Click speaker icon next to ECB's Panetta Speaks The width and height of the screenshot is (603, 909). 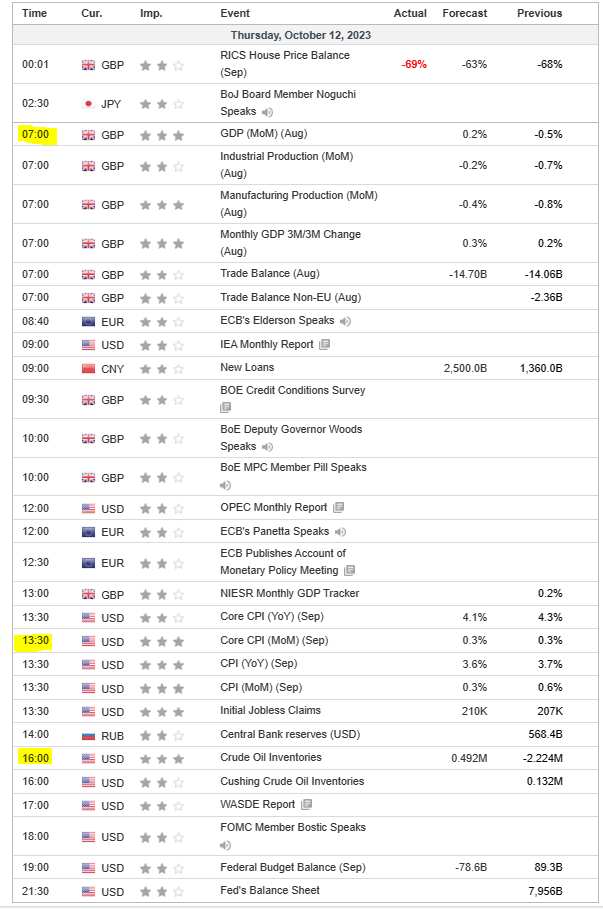(x=340, y=532)
